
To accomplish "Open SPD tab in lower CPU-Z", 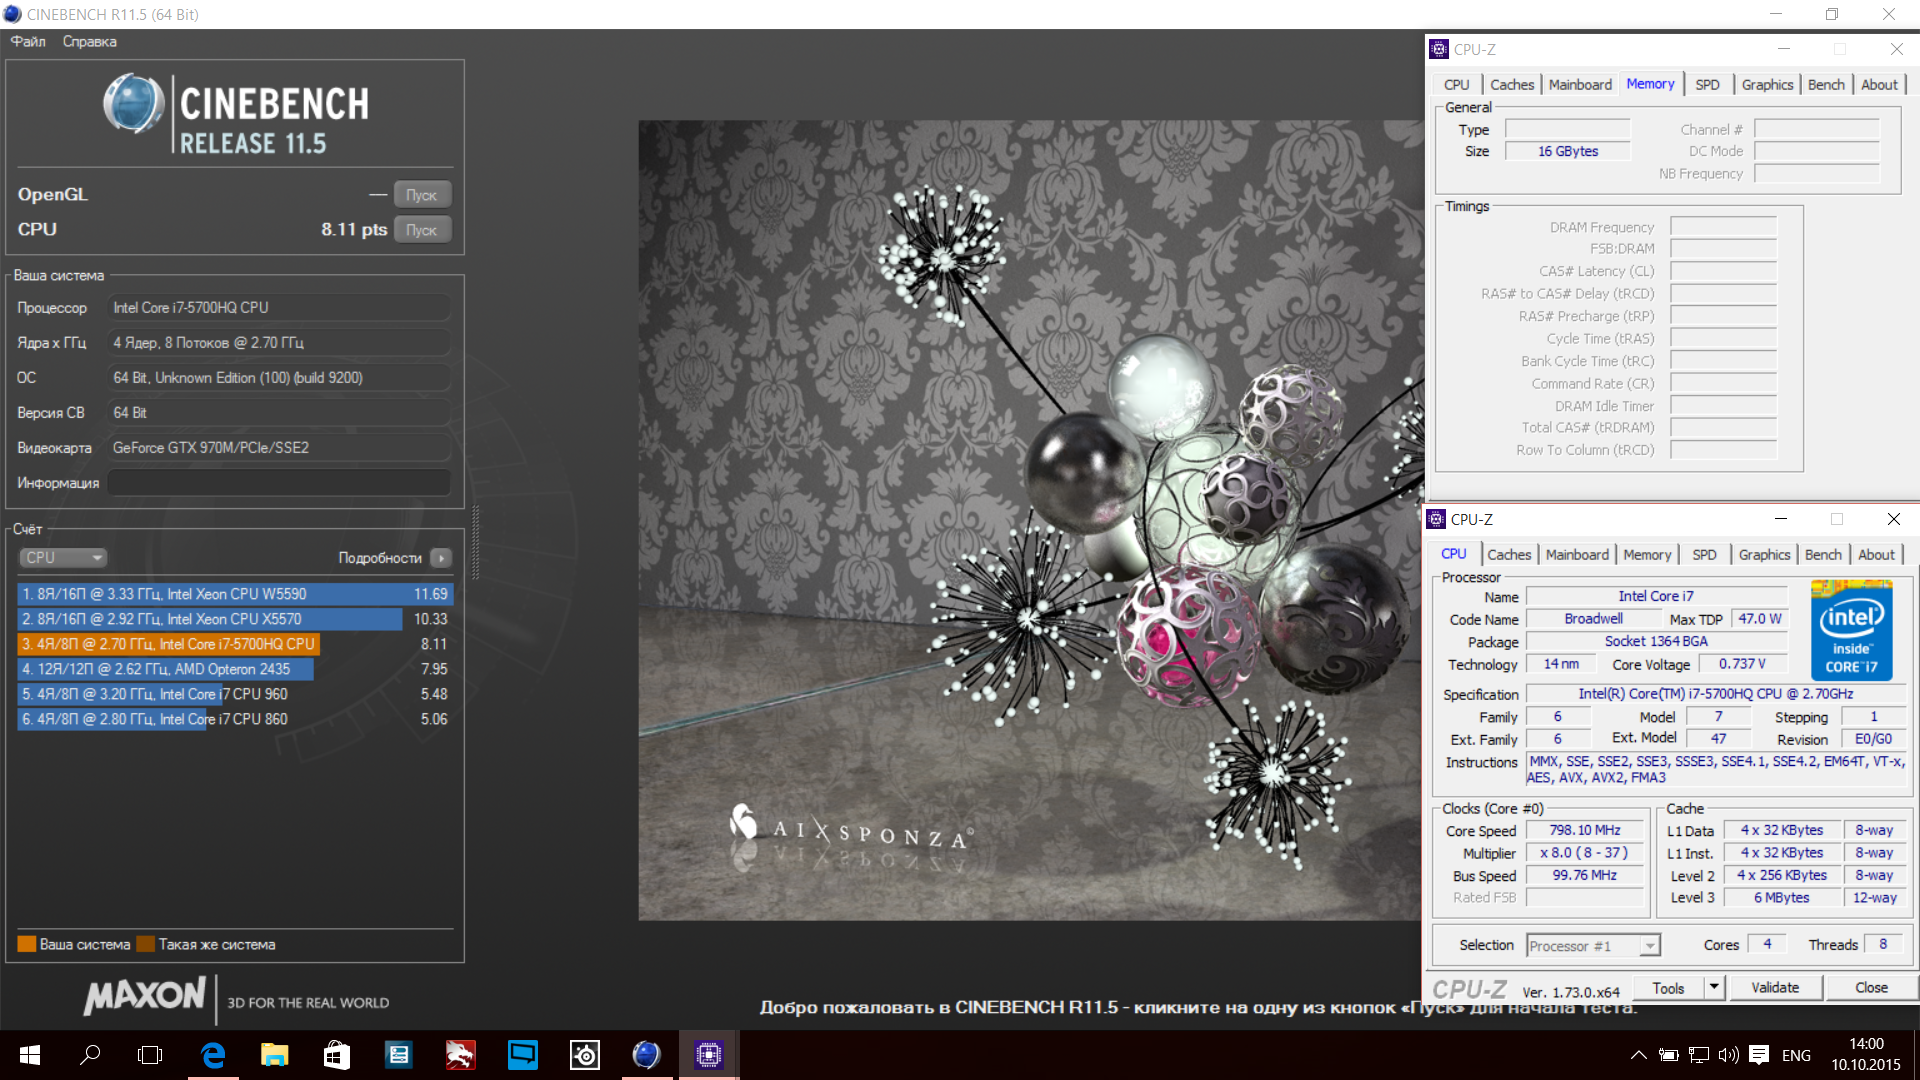I will pos(1704,555).
